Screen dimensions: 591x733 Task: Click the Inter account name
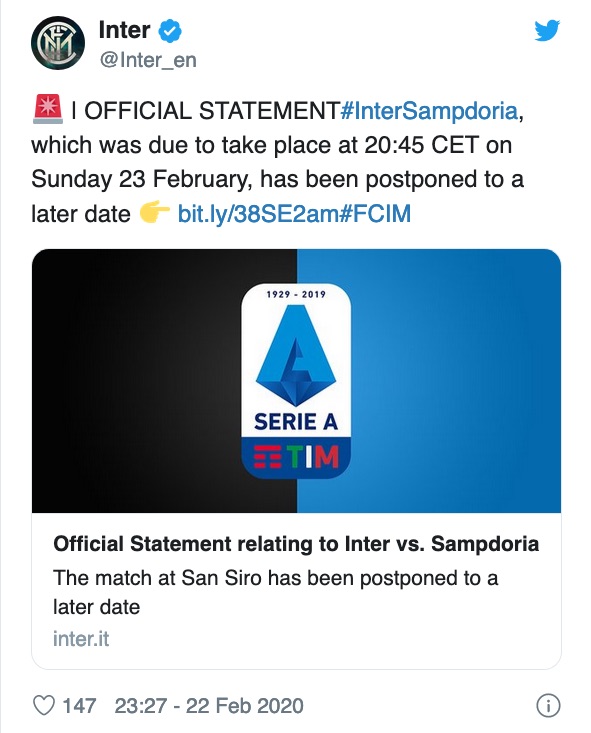coord(124,30)
